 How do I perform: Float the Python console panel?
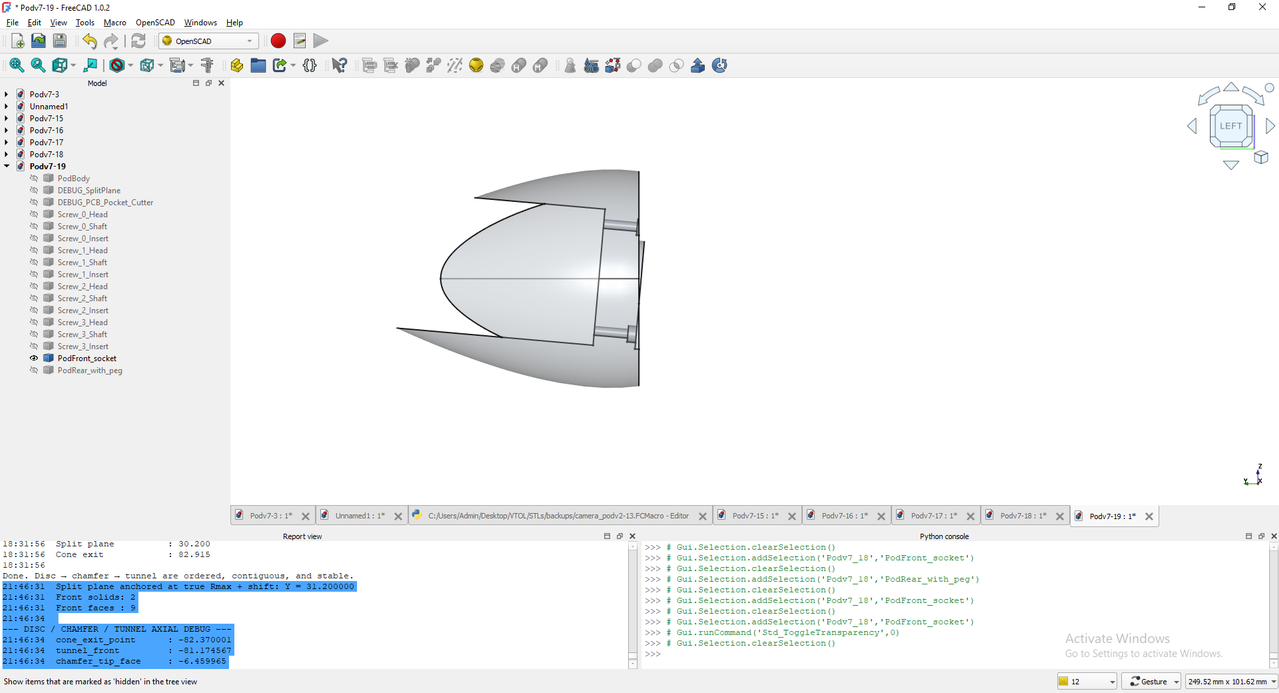pos(1261,536)
